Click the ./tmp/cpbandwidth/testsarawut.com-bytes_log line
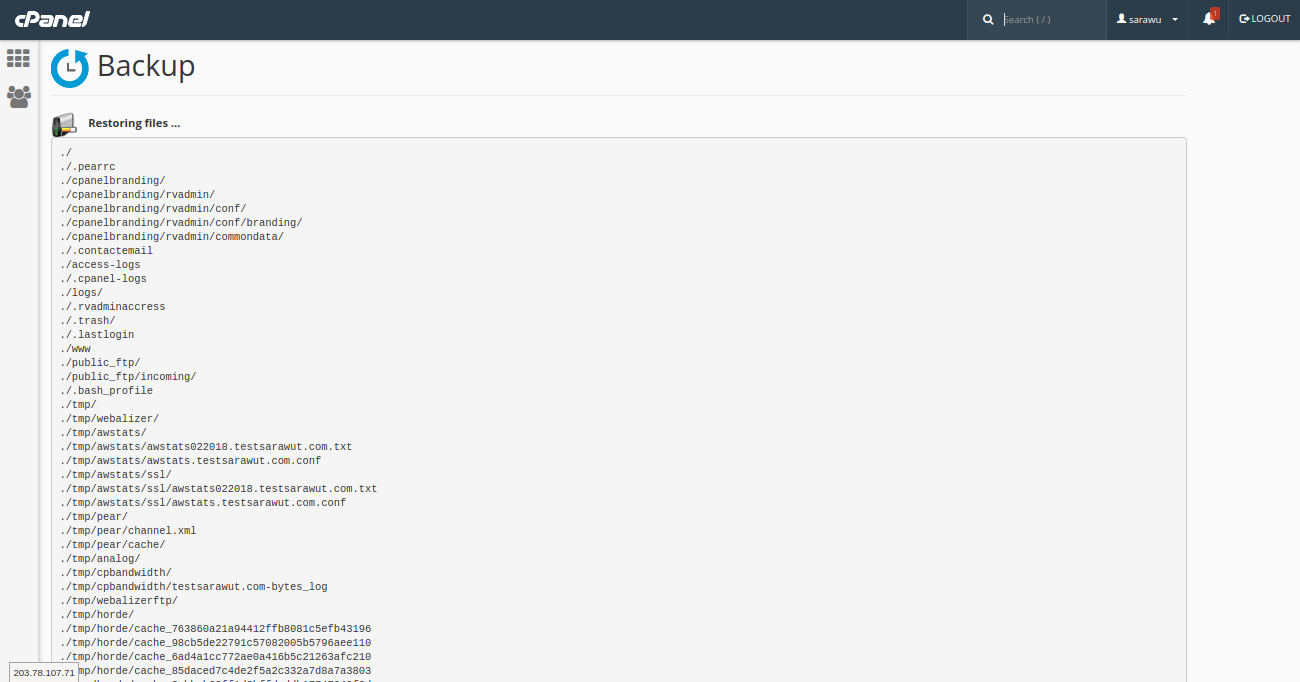1300x682 pixels. [193, 587]
